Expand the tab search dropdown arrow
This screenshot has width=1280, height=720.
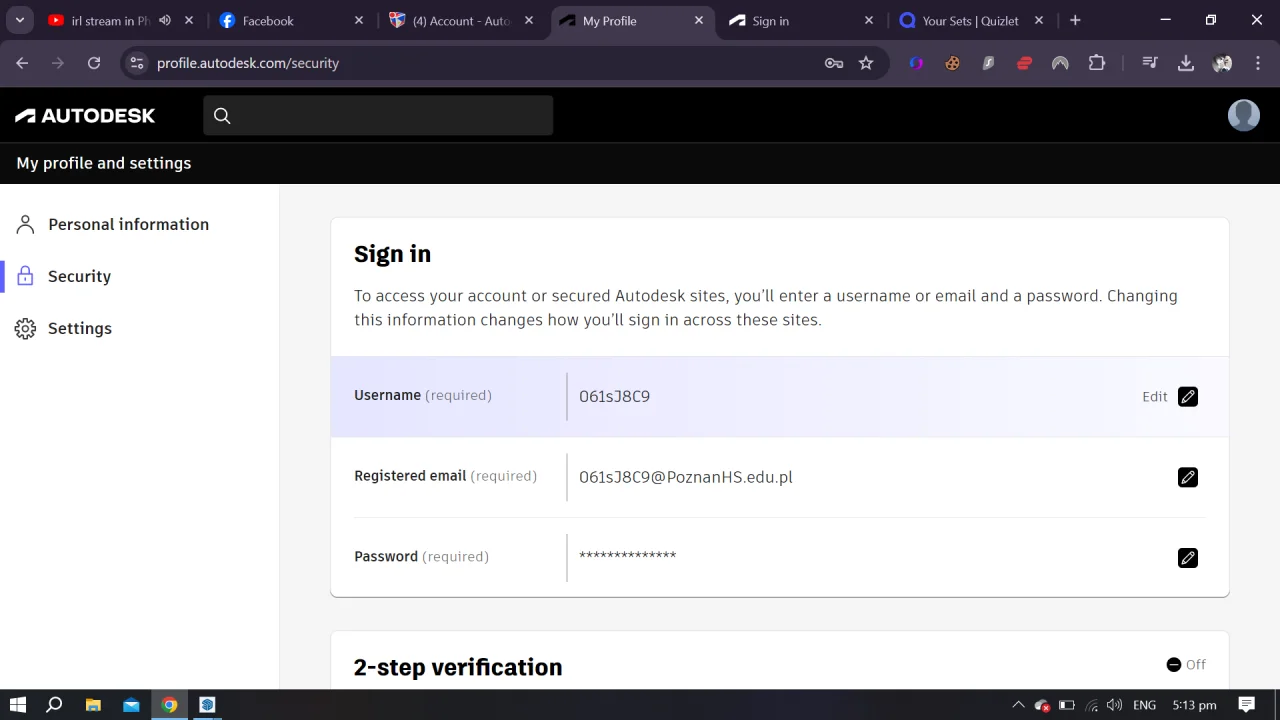[19, 20]
